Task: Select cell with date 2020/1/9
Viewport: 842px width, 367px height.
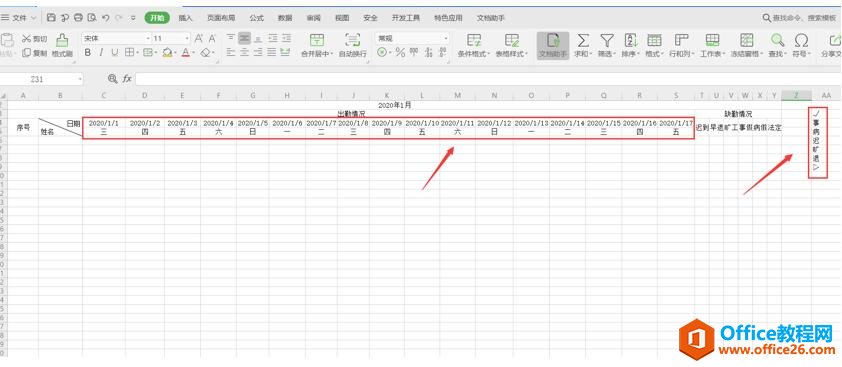Action: coord(387,123)
